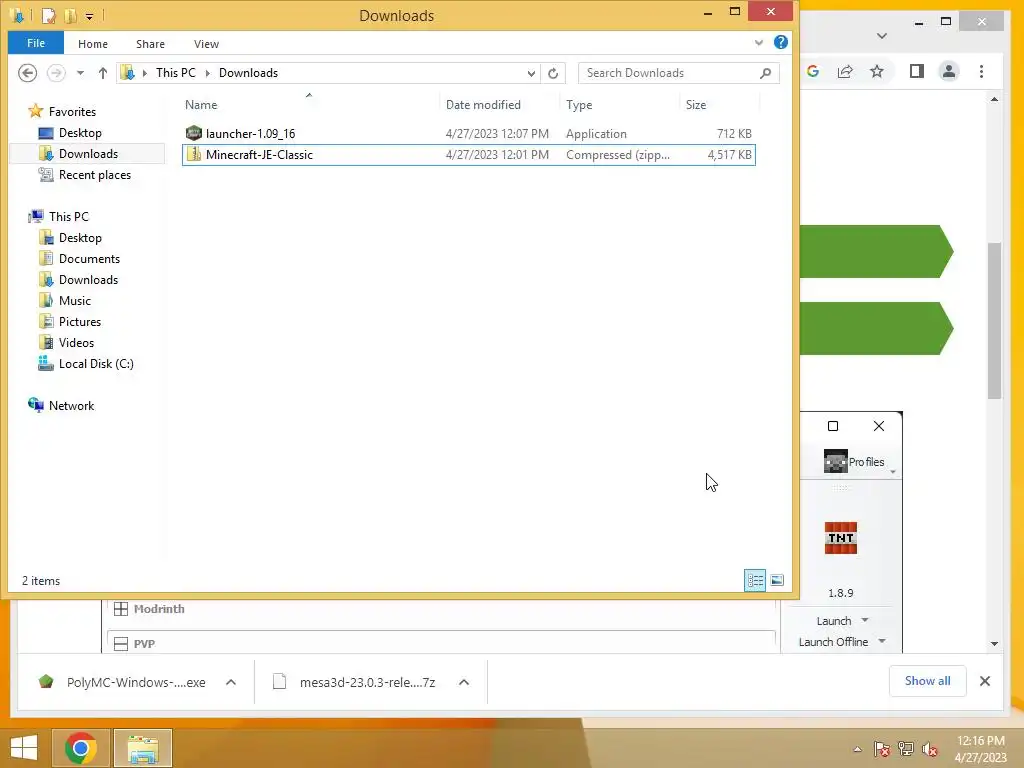Open Local Disk (C:)
The height and width of the screenshot is (768, 1024).
tap(96, 364)
